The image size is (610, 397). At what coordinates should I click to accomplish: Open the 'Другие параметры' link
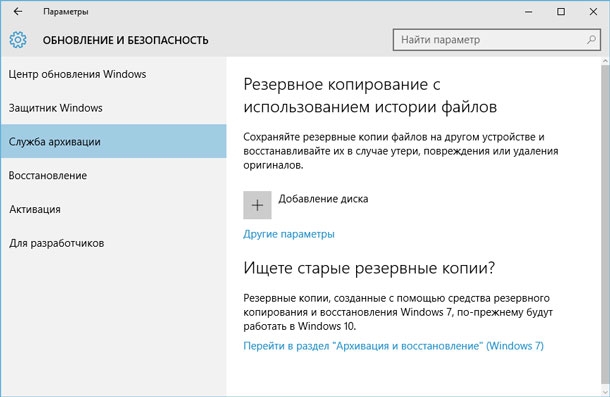tap(289, 234)
